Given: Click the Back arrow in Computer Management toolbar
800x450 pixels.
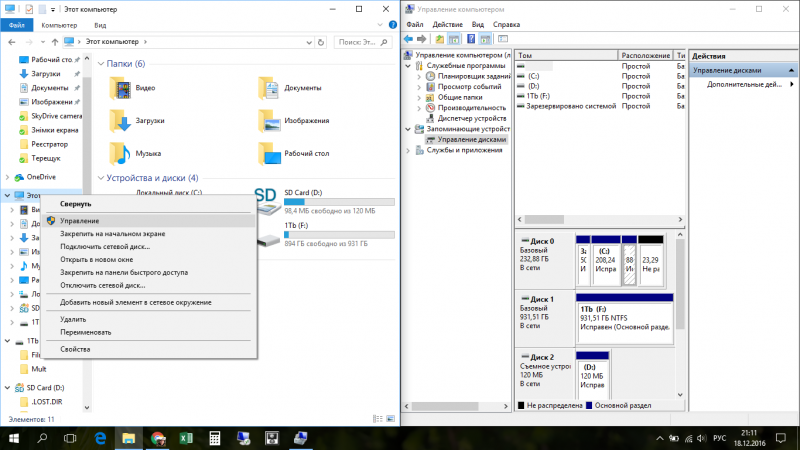Looking at the screenshot, I should [x=408, y=40].
